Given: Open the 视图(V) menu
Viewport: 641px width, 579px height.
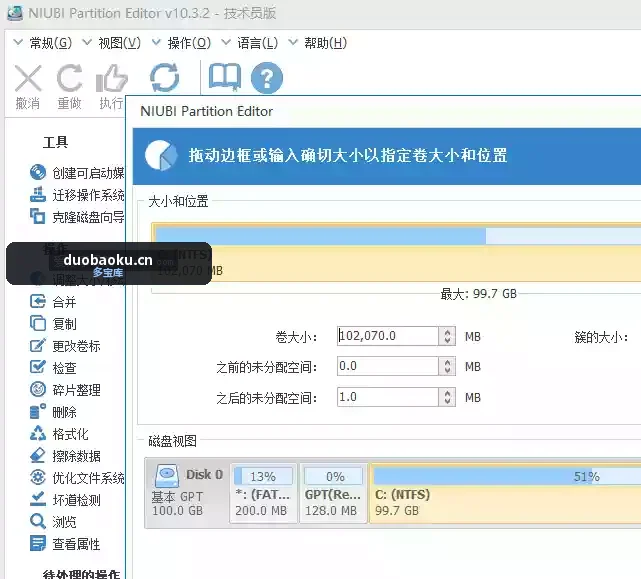Looking at the screenshot, I should coord(119,43).
